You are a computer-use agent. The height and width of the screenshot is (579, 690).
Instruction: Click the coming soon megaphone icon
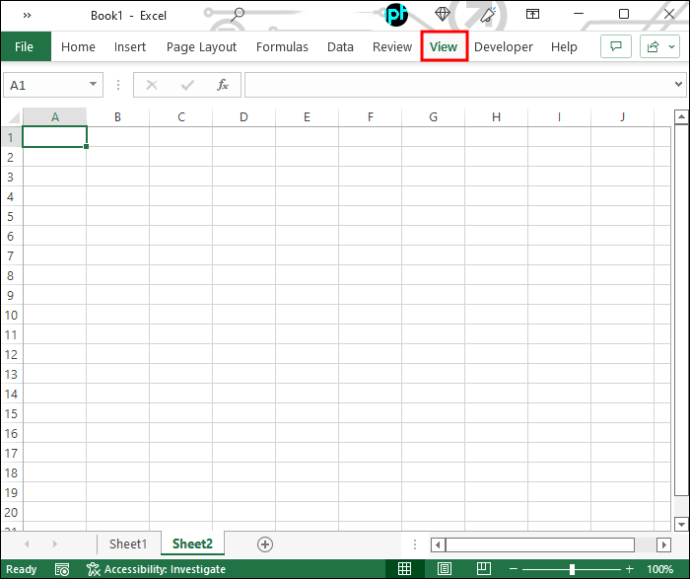click(x=488, y=15)
